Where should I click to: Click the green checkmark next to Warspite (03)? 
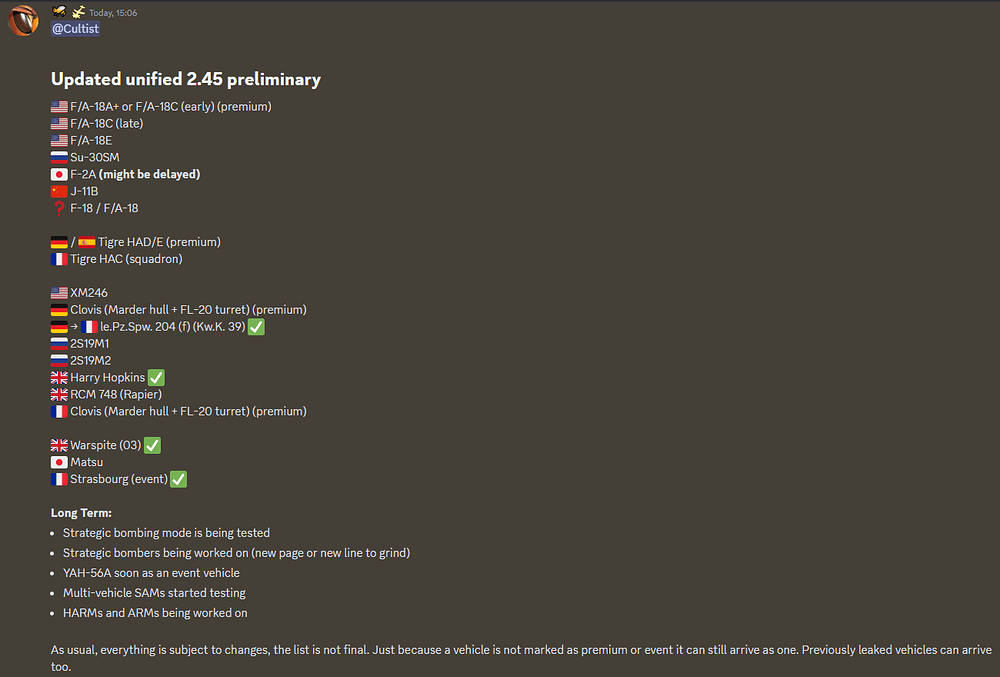pos(152,446)
